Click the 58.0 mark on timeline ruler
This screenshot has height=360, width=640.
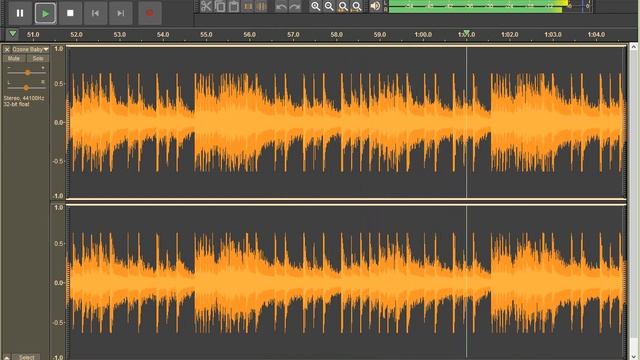336,35
